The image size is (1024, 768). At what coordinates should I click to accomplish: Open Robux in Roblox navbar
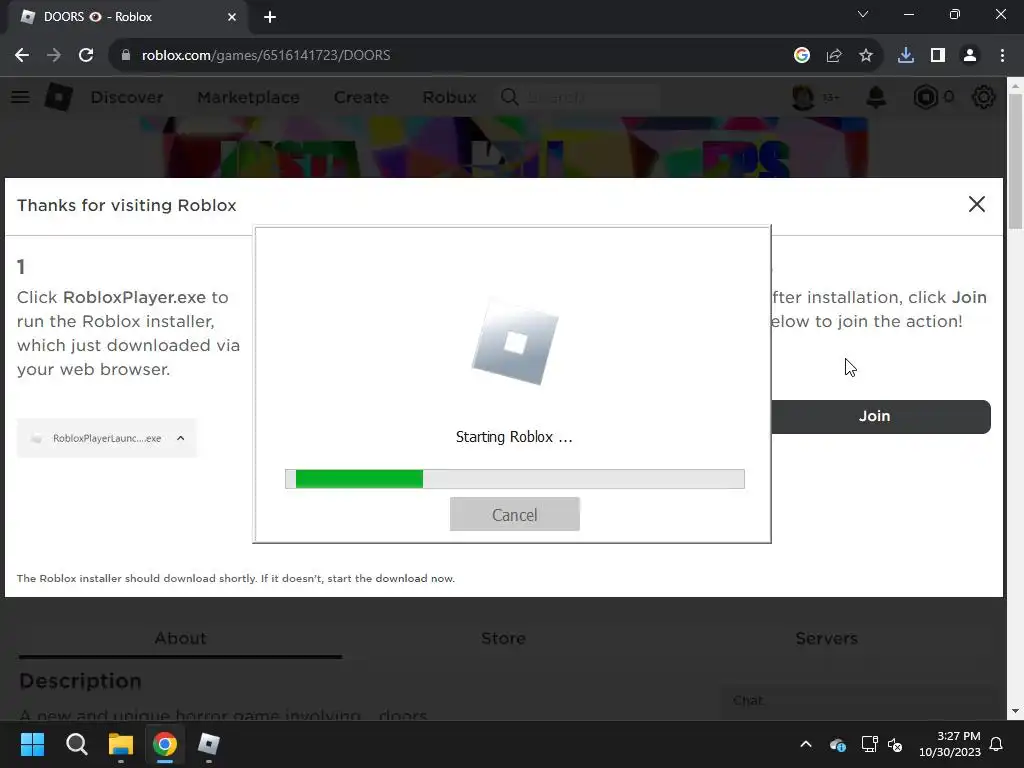(449, 97)
